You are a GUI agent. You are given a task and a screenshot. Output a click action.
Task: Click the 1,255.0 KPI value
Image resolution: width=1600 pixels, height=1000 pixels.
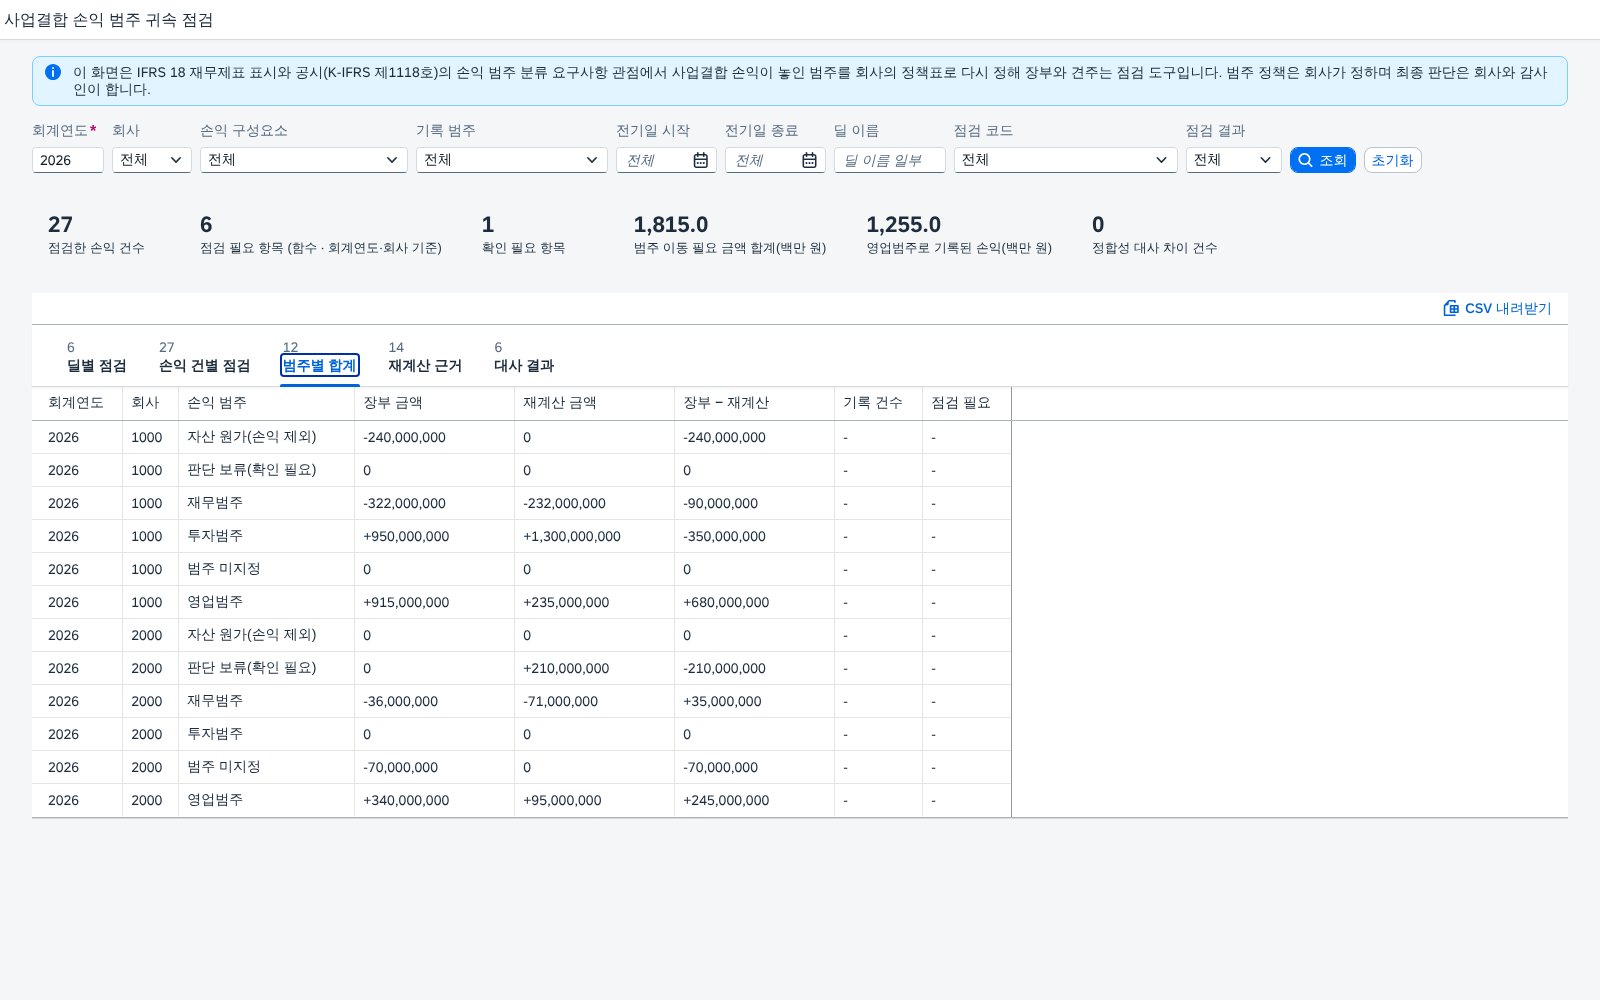tap(904, 225)
